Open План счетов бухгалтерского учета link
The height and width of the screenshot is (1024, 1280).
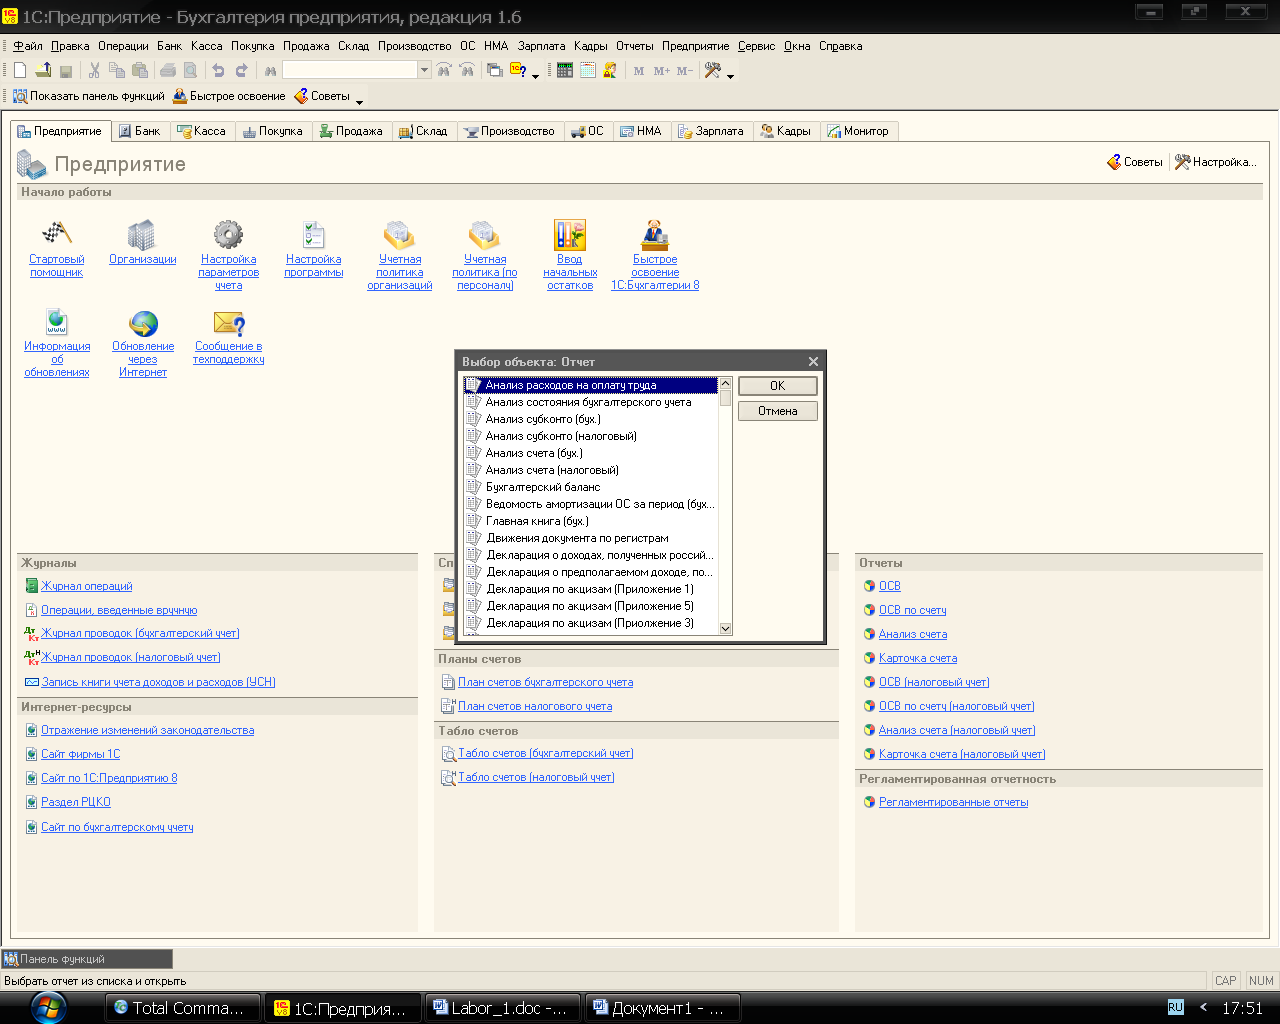[545, 682]
